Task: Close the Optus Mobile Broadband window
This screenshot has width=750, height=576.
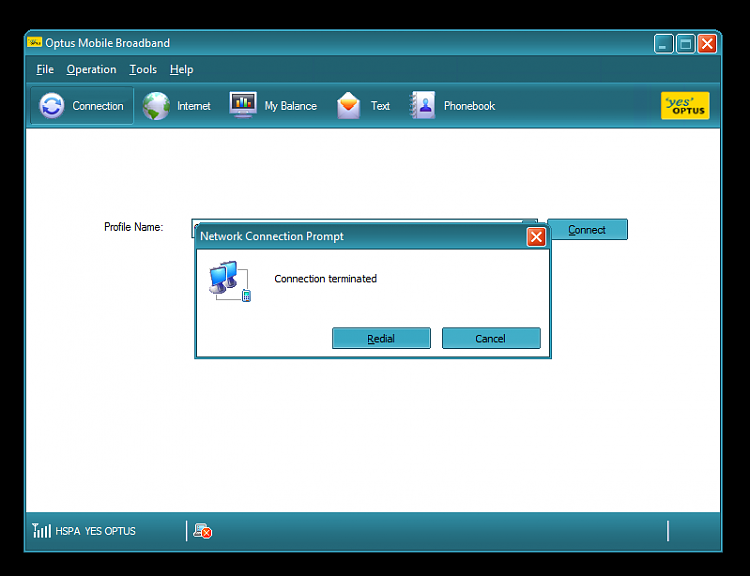Action: [707, 44]
